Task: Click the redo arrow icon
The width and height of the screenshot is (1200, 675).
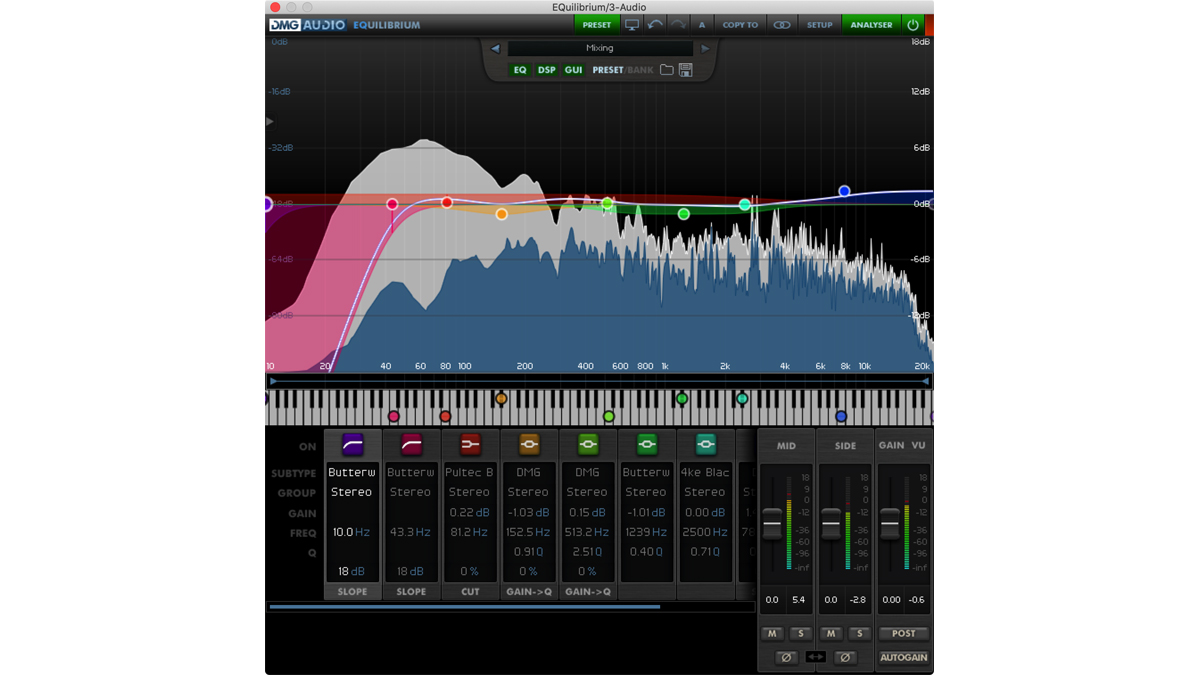Action: pos(678,25)
